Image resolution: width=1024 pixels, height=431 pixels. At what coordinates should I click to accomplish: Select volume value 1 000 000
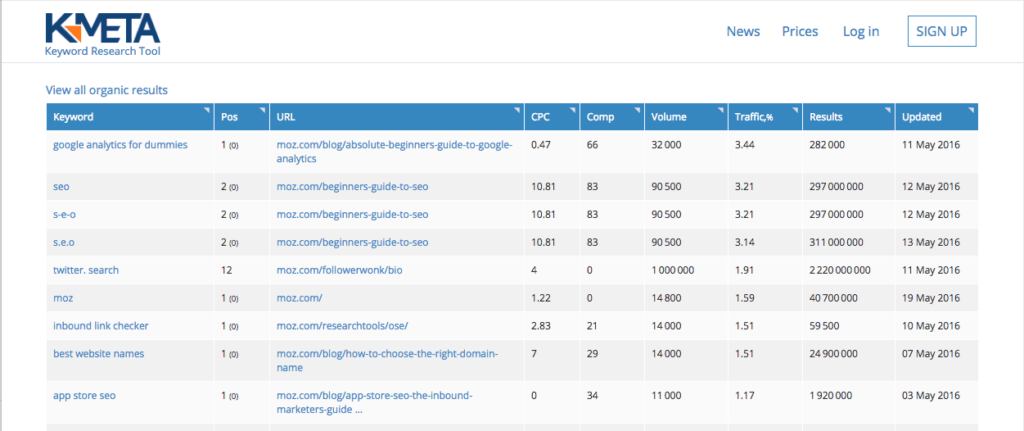tap(673, 270)
